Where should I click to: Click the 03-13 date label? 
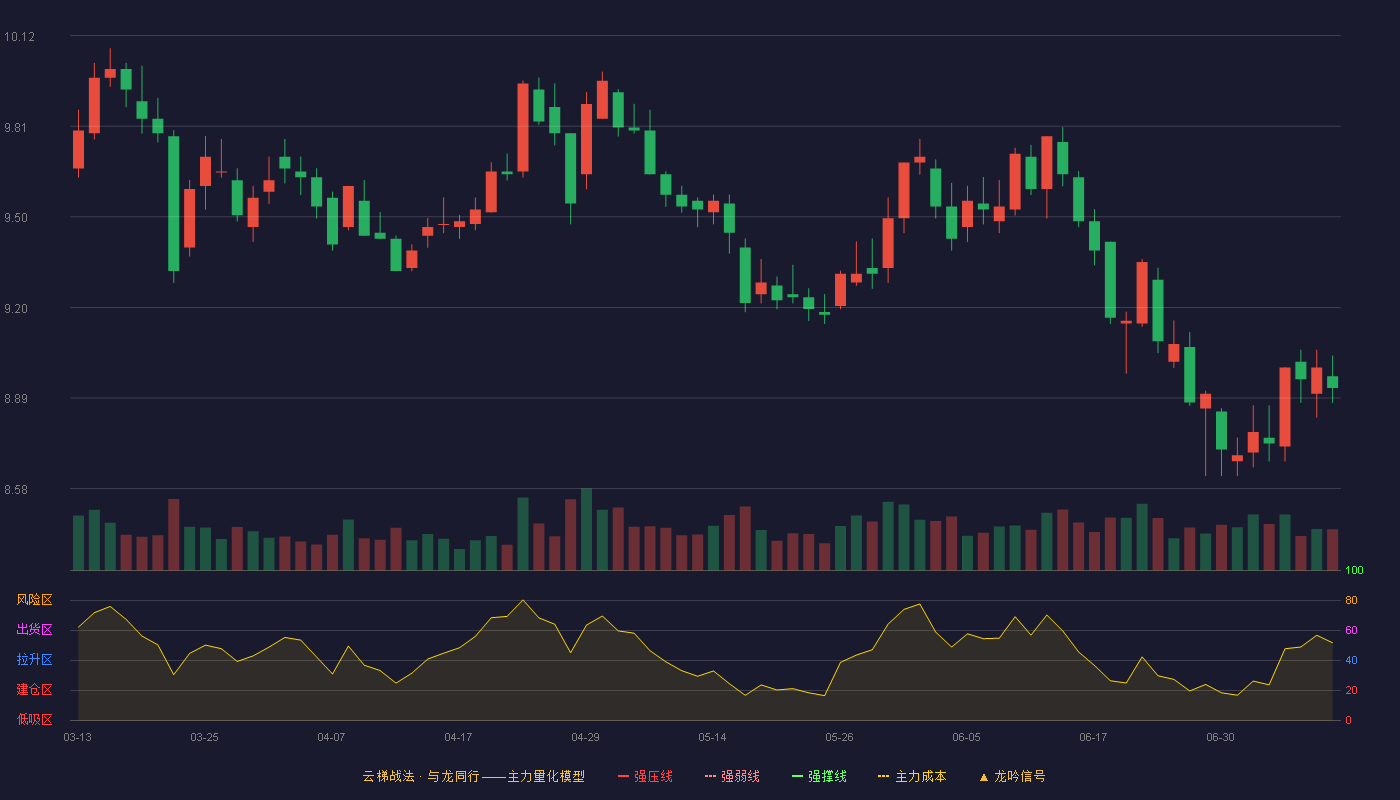(x=77, y=737)
